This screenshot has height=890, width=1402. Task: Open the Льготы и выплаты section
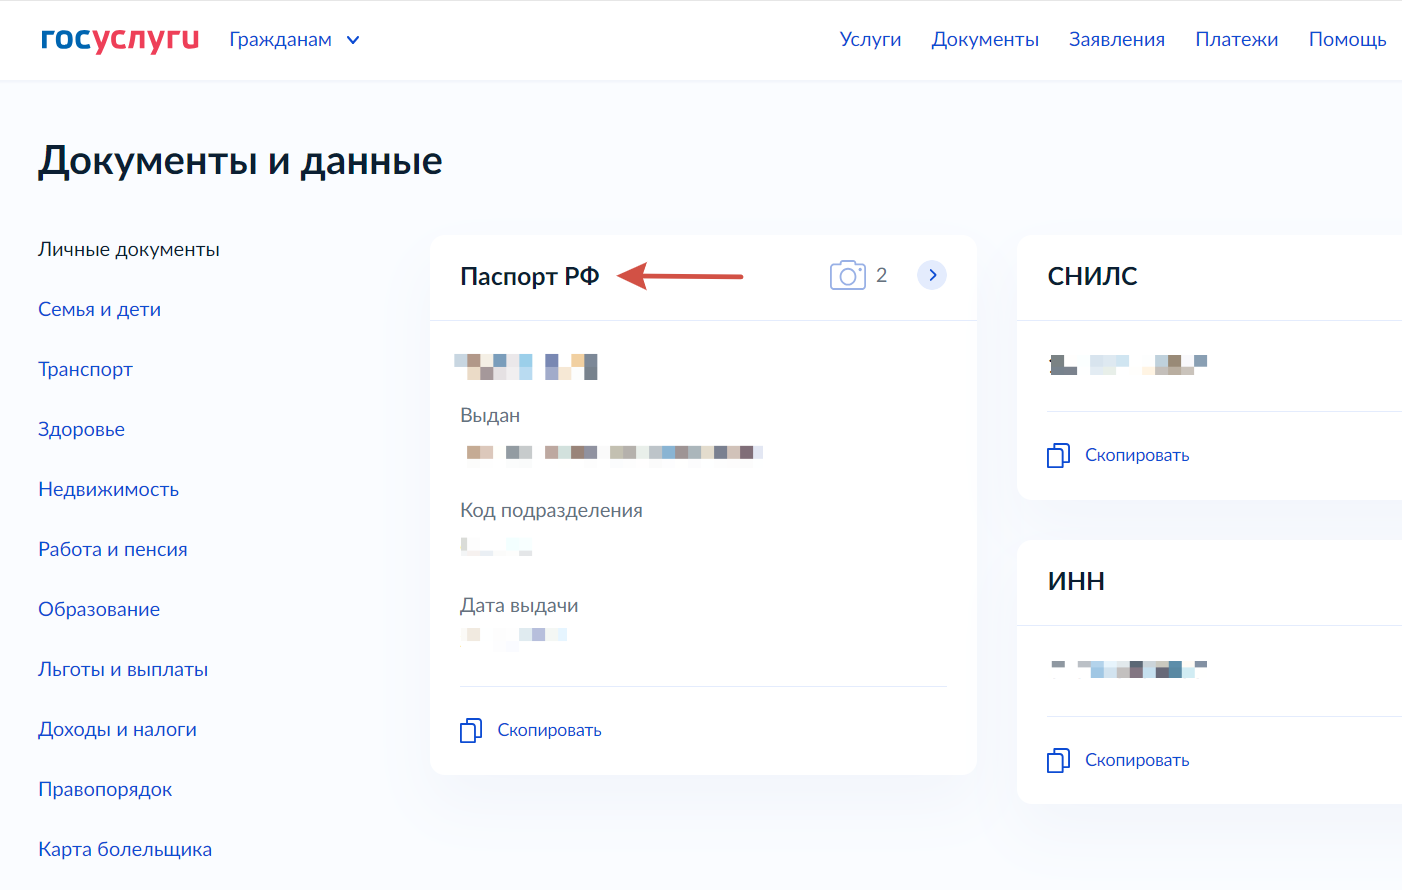click(x=123, y=670)
